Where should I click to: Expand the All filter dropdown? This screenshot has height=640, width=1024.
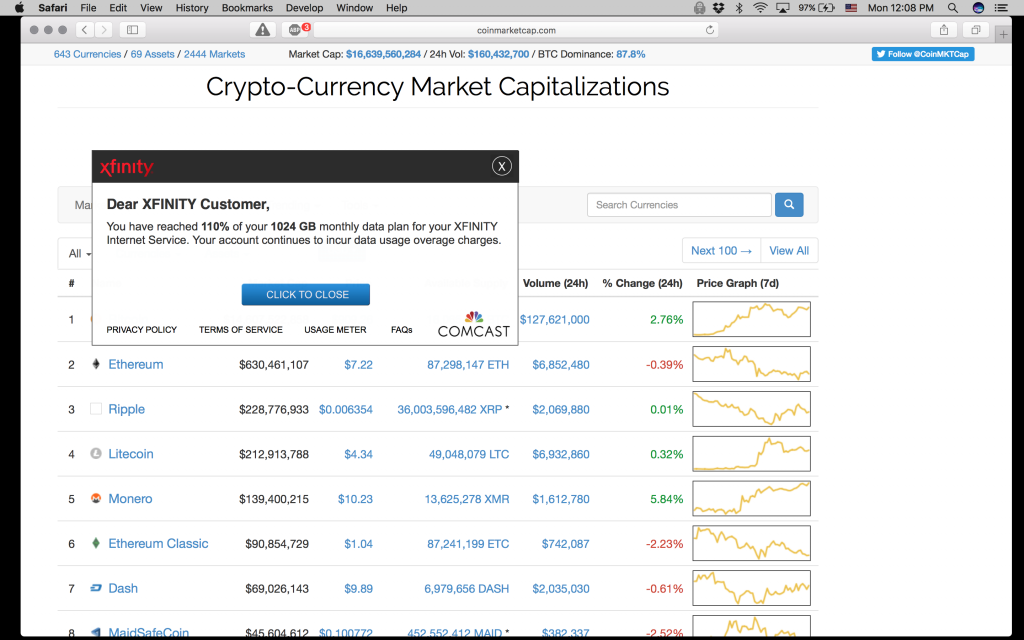[x=79, y=253]
